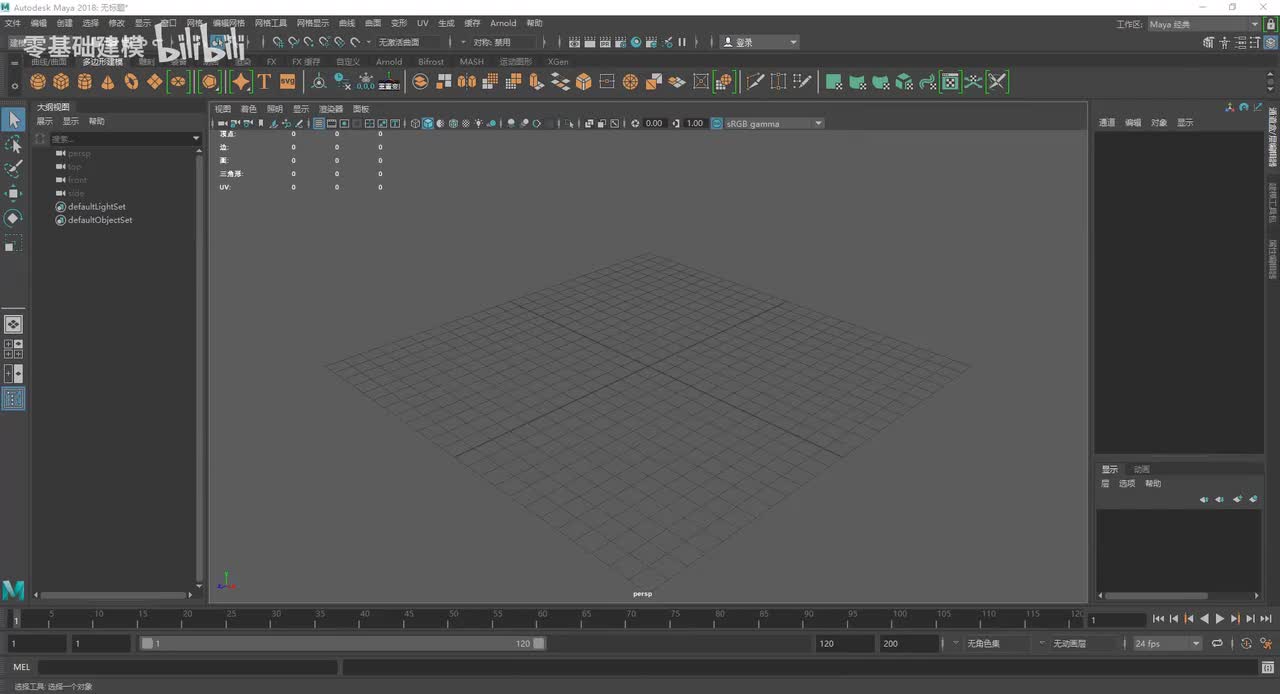Click the polygon cube shelf icon
This screenshot has height=694, width=1280.
point(61,82)
